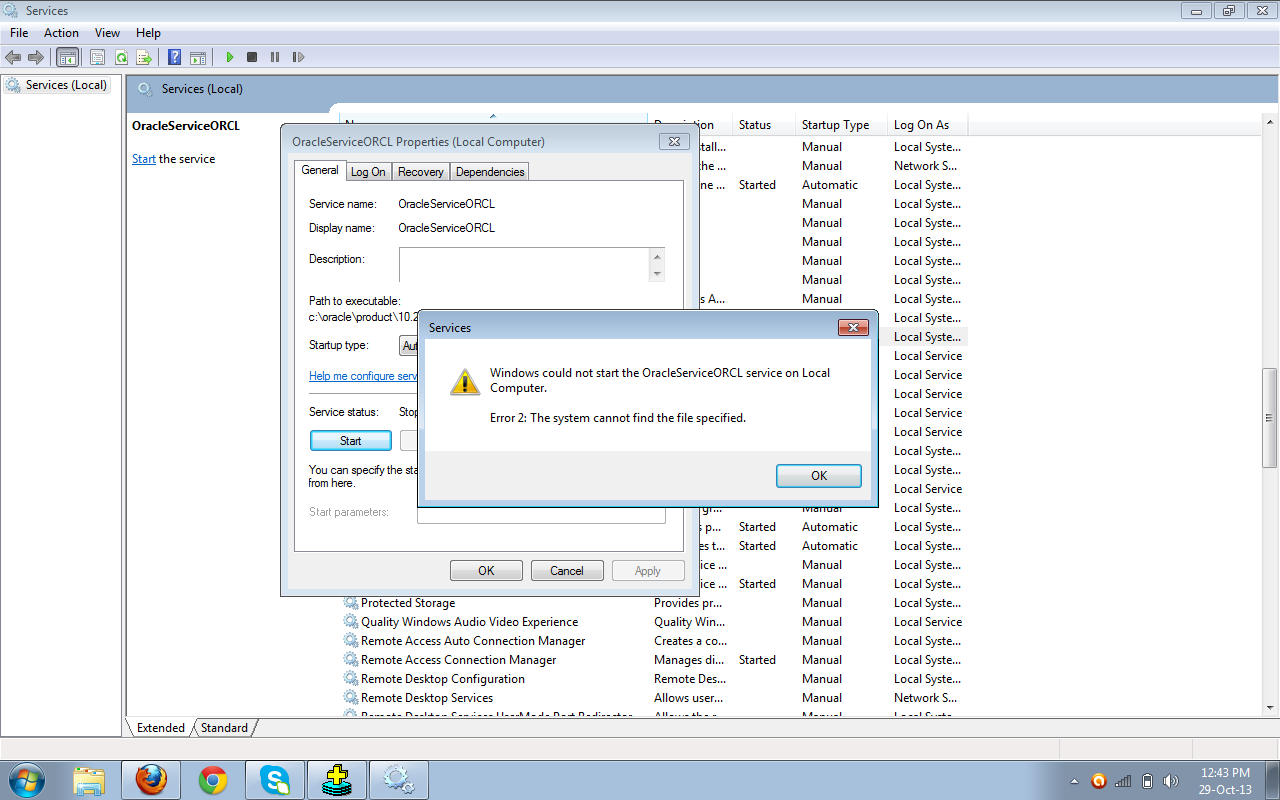Close the OracleServiceORCL Properties dialog
1280x800 pixels.
click(x=674, y=142)
